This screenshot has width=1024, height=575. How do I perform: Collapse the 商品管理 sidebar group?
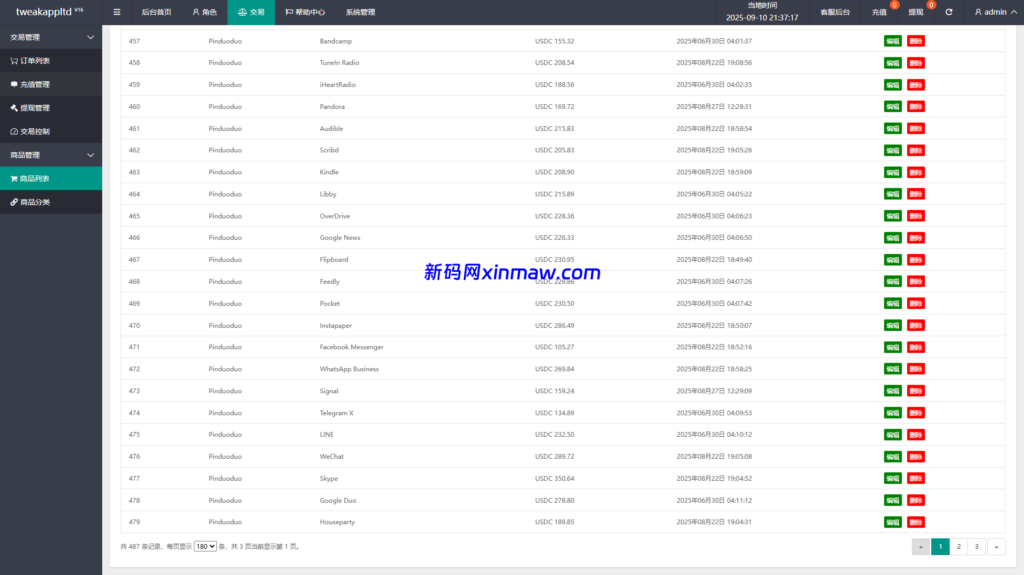[51, 155]
